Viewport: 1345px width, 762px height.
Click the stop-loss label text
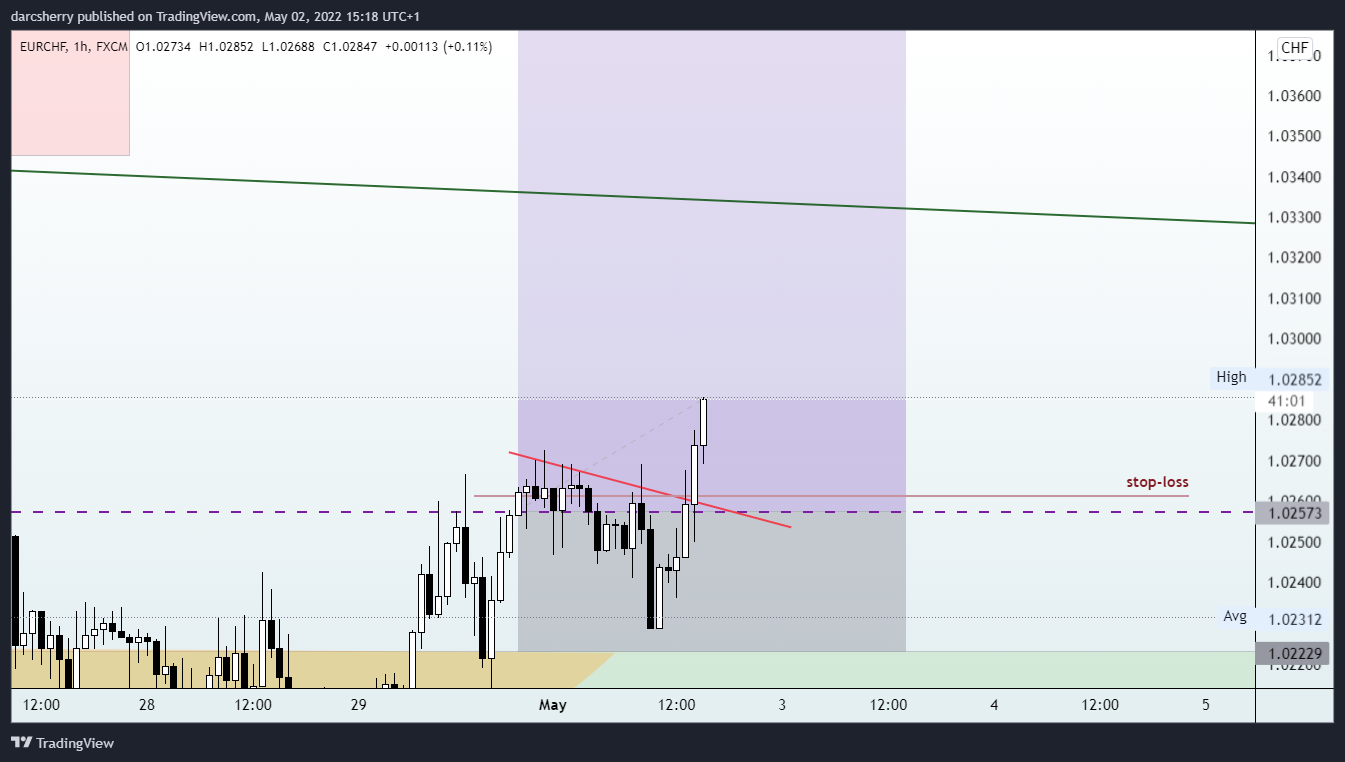point(1157,482)
